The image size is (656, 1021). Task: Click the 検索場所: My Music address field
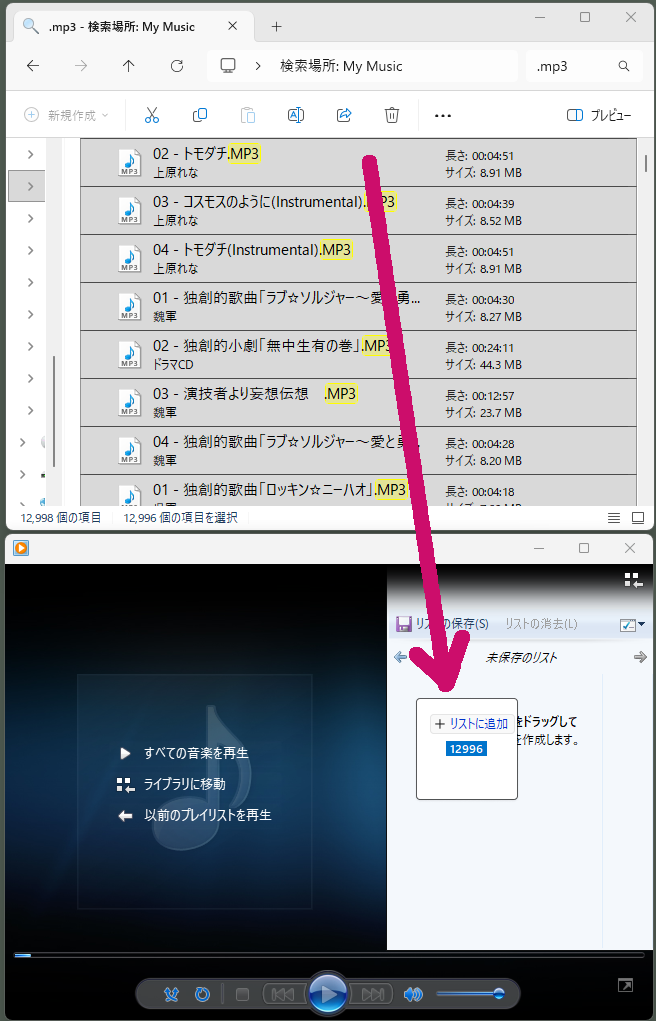click(362, 66)
